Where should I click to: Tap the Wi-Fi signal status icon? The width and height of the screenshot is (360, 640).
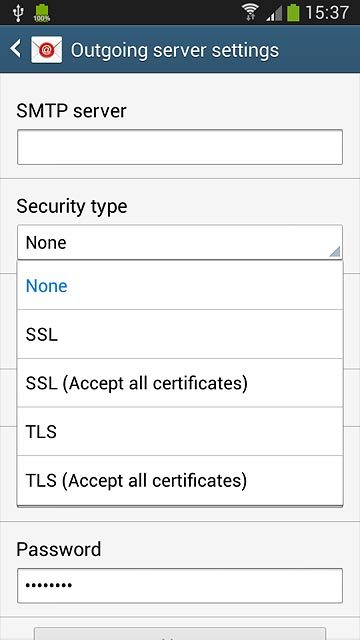[251, 12]
